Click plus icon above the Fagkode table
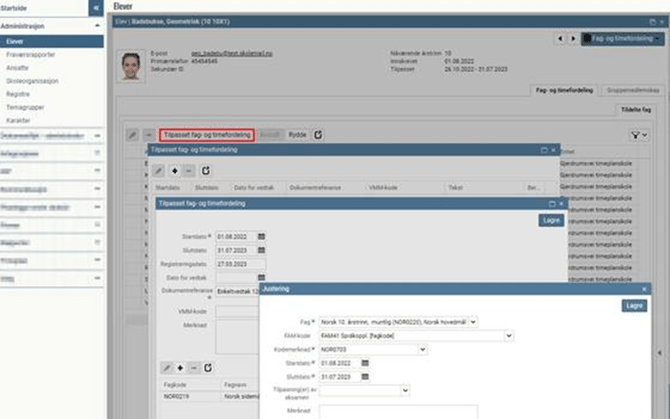The height and width of the screenshot is (419, 670). point(180,368)
